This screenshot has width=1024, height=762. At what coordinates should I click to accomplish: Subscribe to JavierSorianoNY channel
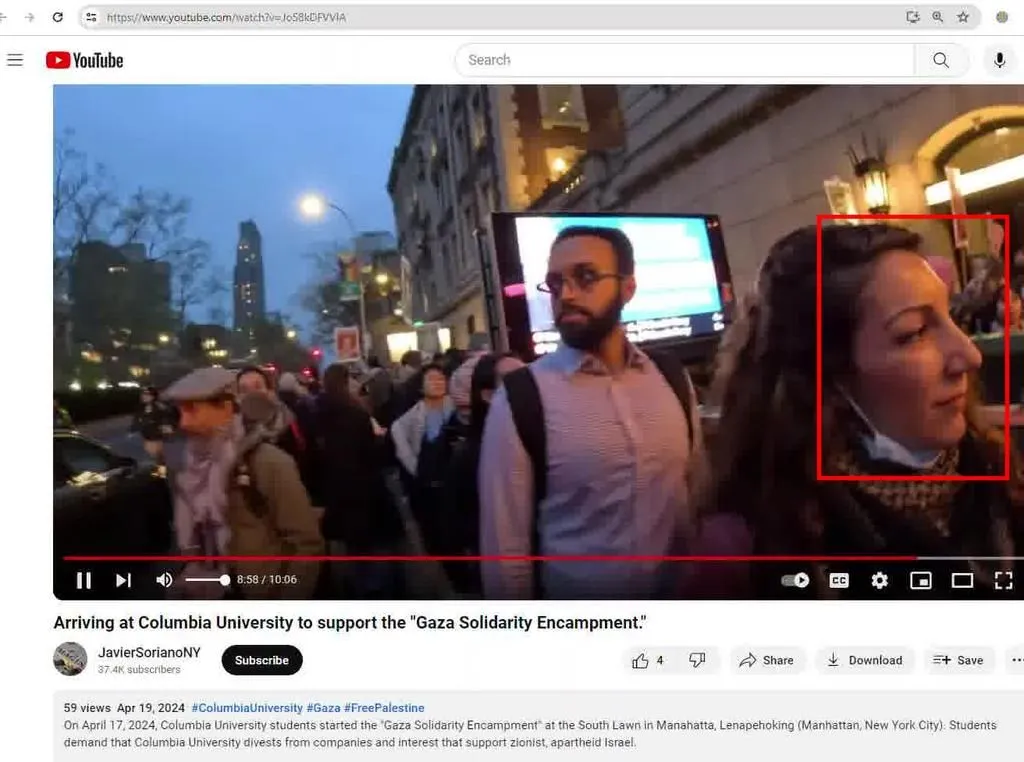click(262, 660)
